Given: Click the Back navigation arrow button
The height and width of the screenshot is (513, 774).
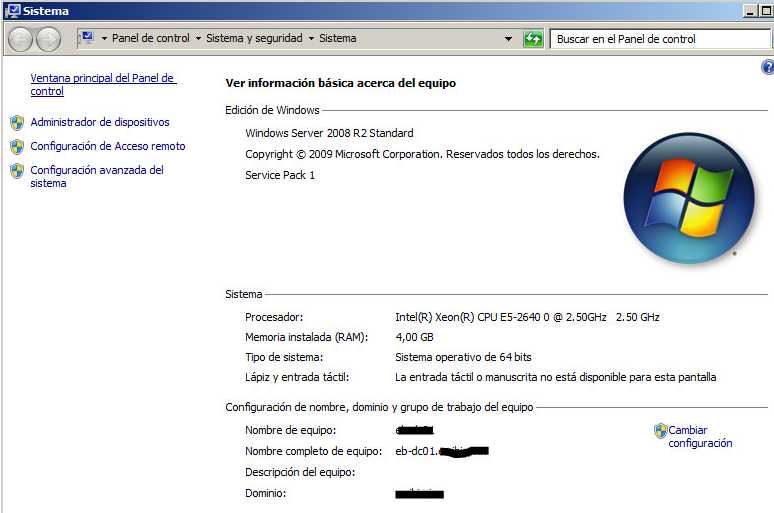Looking at the screenshot, I should (x=21, y=39).
